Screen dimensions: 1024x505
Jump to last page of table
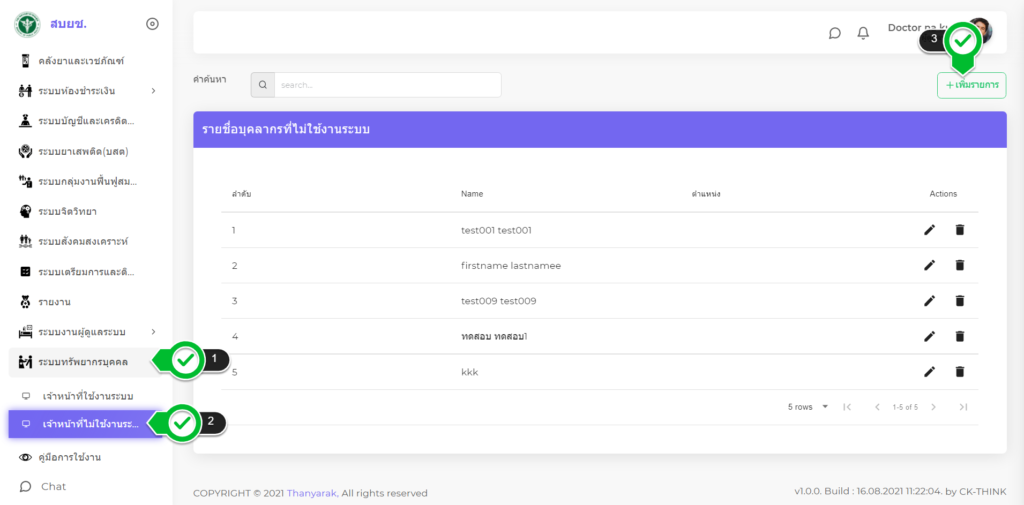pos(963,407)
